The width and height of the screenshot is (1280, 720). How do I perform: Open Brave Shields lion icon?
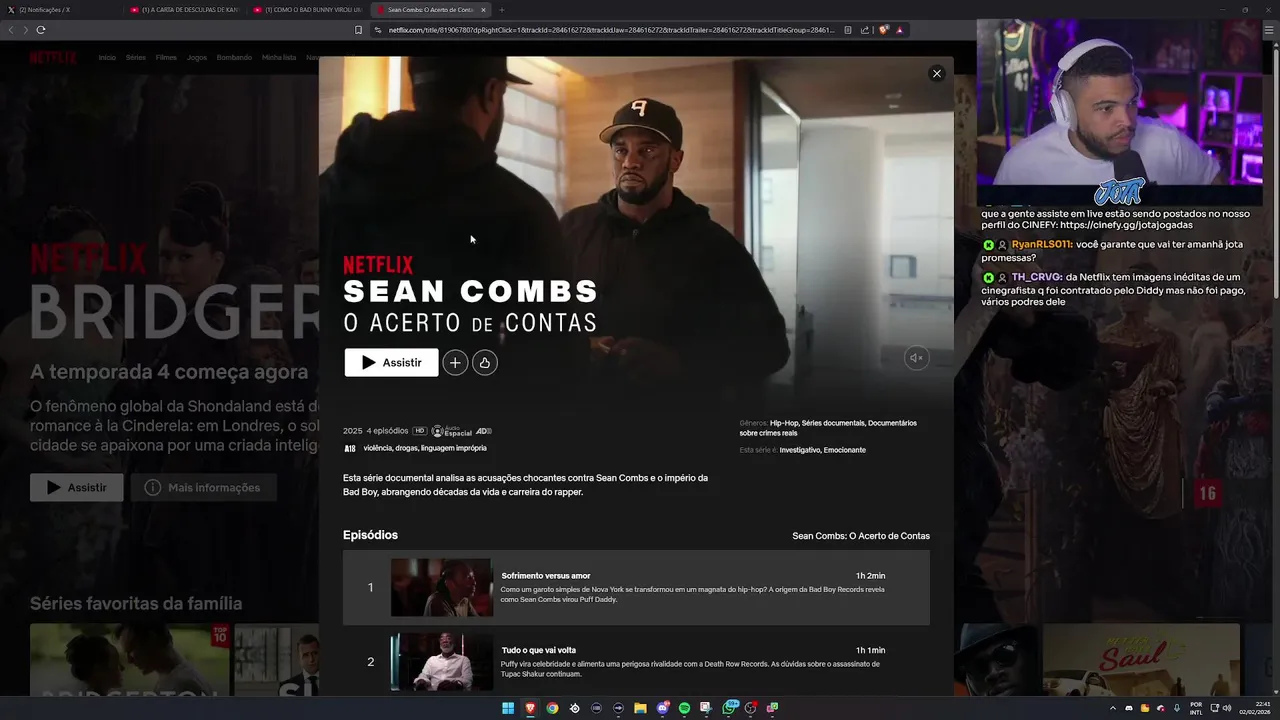(x=884, y=30)
